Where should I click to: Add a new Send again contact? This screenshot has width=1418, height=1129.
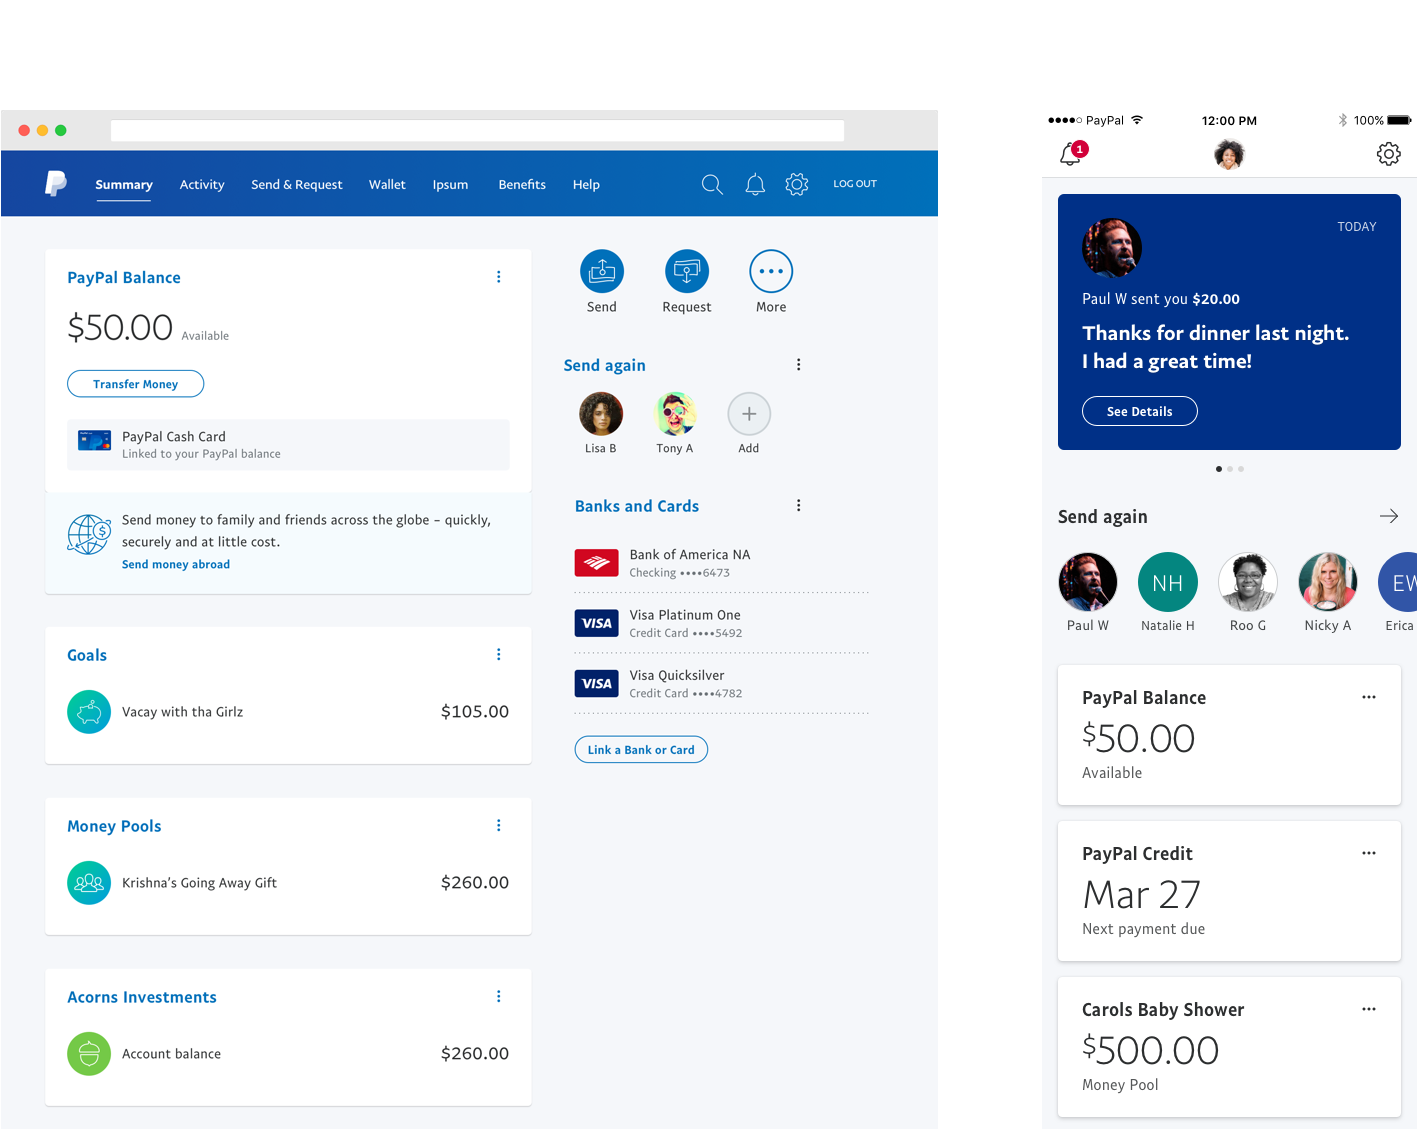pos(749,414)
